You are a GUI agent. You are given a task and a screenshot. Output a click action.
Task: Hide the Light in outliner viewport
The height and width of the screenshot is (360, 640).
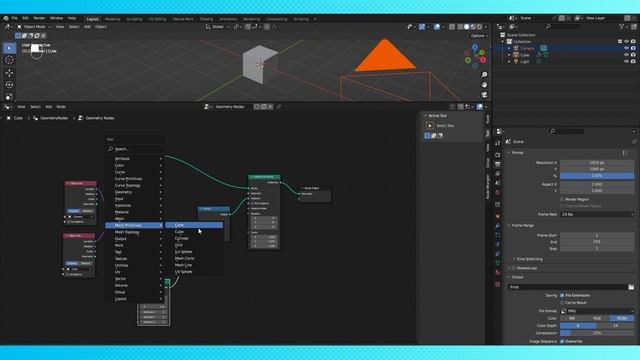click(x=626, y=61)
